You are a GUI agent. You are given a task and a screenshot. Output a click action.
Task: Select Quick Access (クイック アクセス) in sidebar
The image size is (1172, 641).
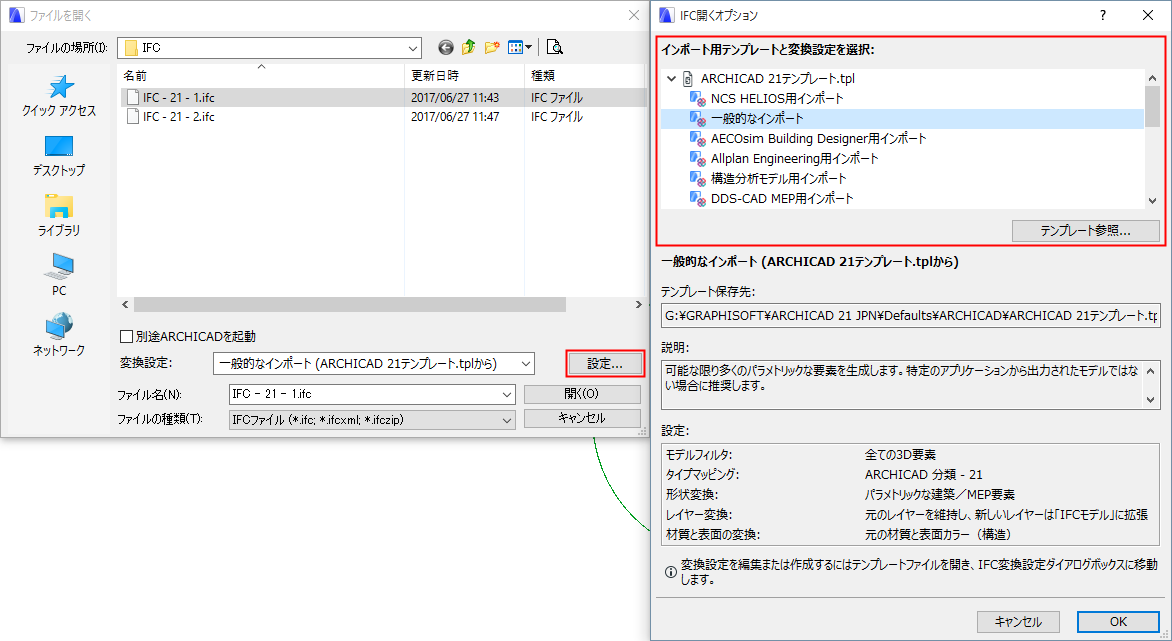(x=59, y=96)
